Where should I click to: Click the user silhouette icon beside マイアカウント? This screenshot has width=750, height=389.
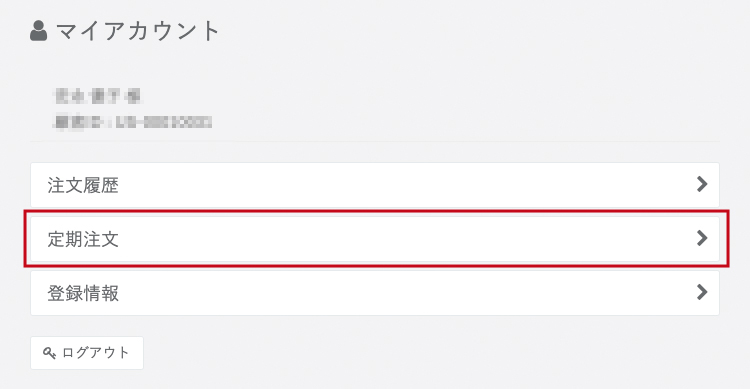click(38, 31)
